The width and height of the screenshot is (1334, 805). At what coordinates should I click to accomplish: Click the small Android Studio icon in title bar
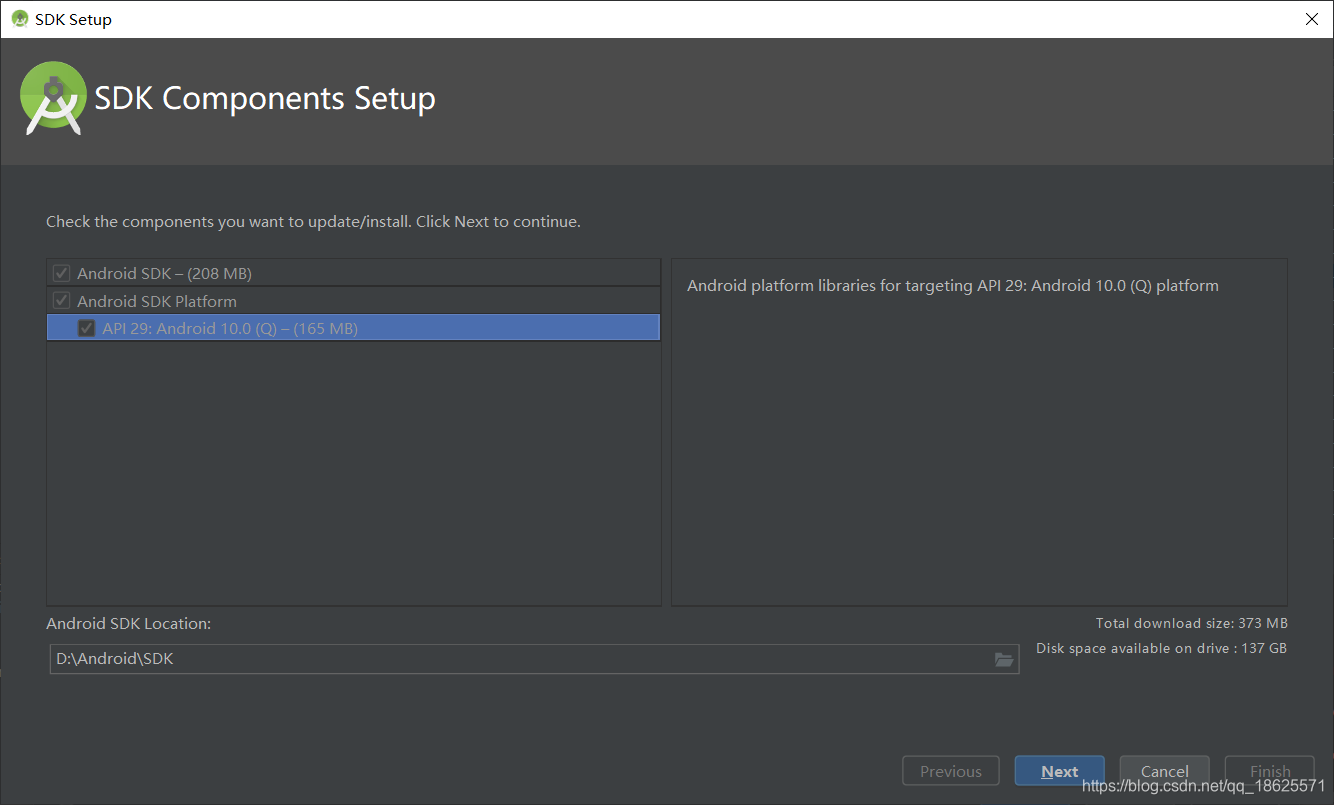coord(19,19)
